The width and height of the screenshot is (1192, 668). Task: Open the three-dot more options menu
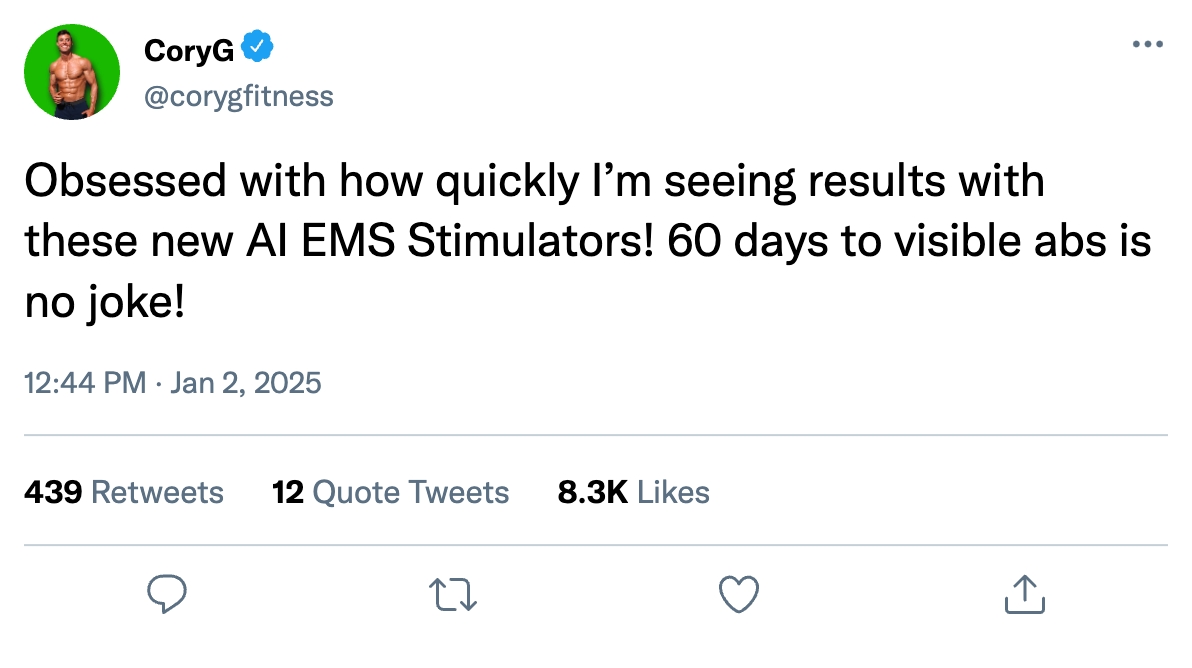click(x=1147, y=44)
